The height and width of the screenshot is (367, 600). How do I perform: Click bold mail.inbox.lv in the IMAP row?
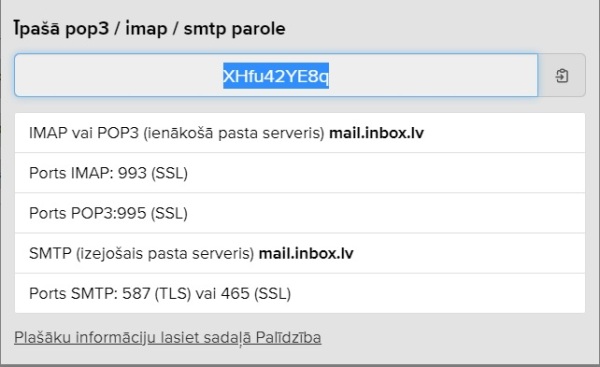coord(377,133)
